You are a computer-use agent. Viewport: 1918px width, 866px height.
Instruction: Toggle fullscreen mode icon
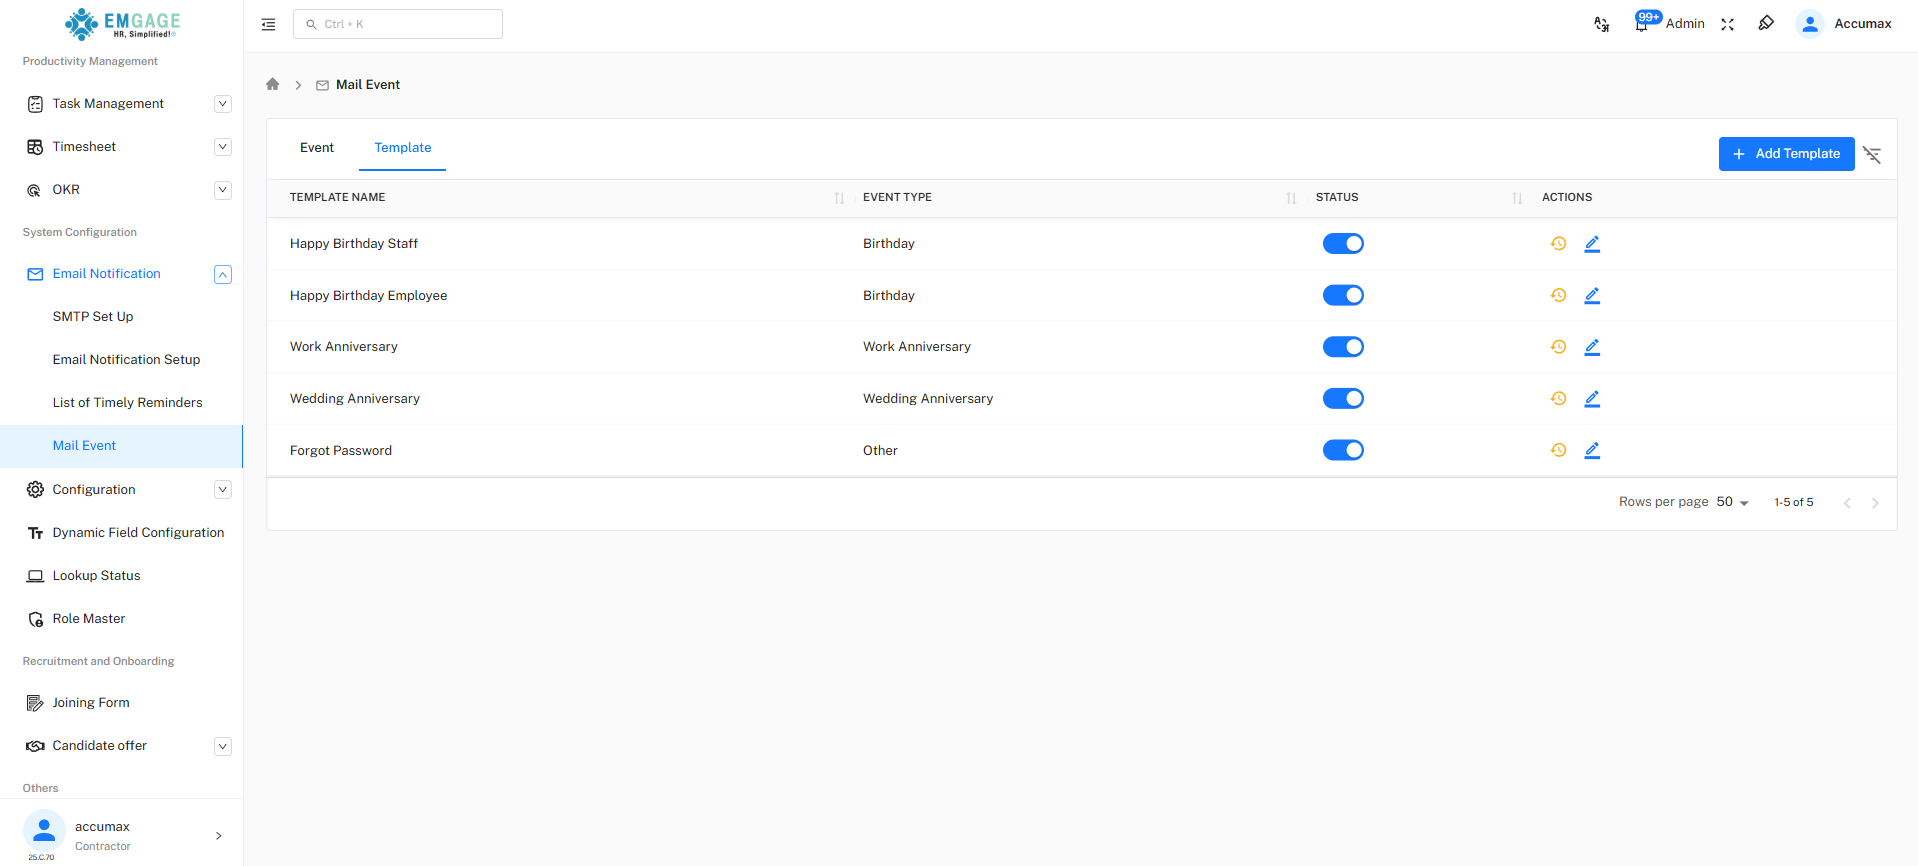pos(1727,24)
